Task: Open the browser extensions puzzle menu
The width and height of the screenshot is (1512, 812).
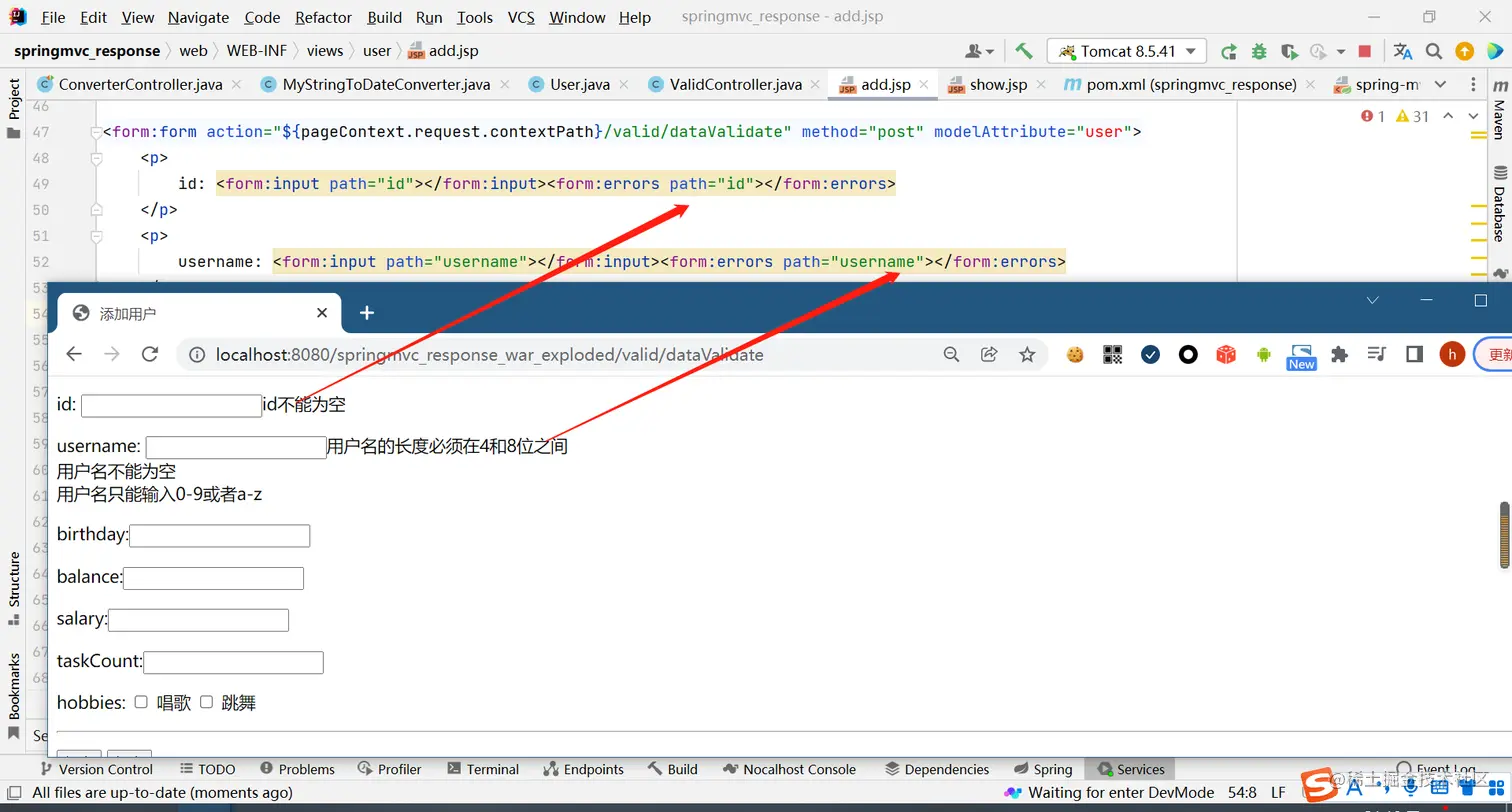Action: (x=1339, y=354)
